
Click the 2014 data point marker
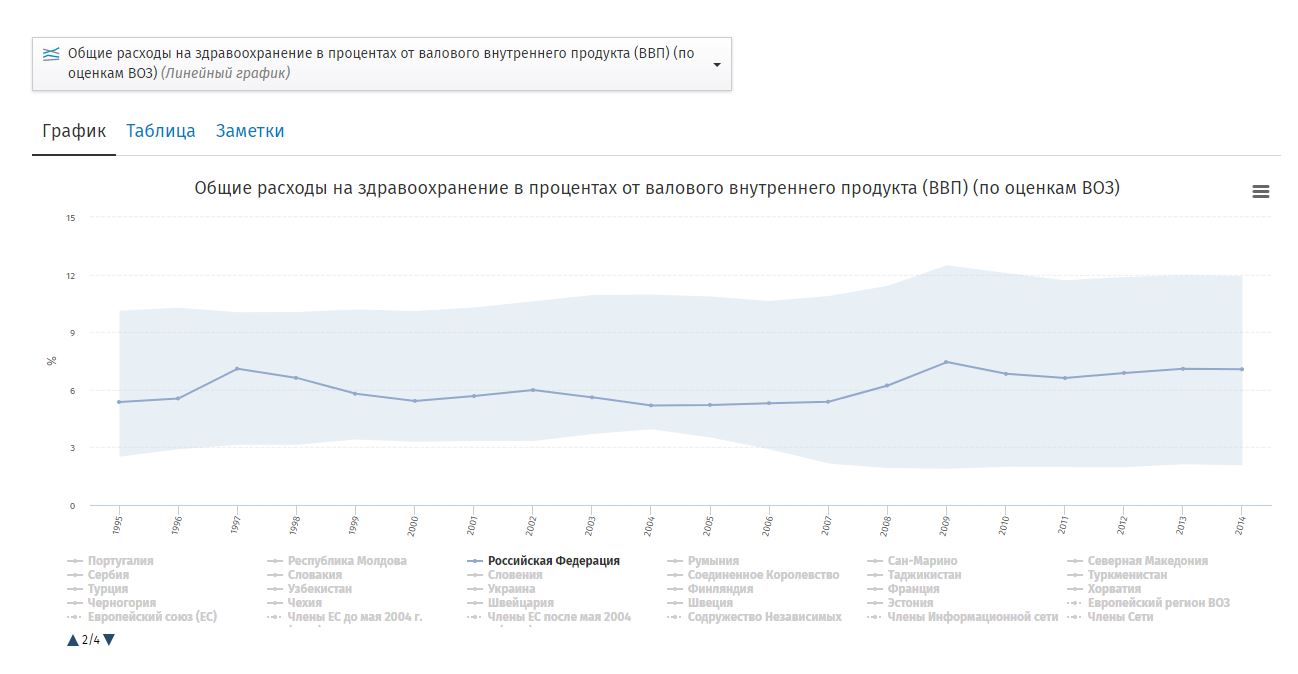click(1241, 369)
